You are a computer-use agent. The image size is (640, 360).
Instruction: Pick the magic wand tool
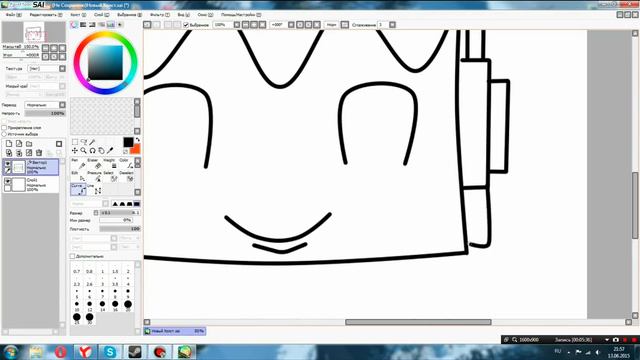(x=93, y=142)
